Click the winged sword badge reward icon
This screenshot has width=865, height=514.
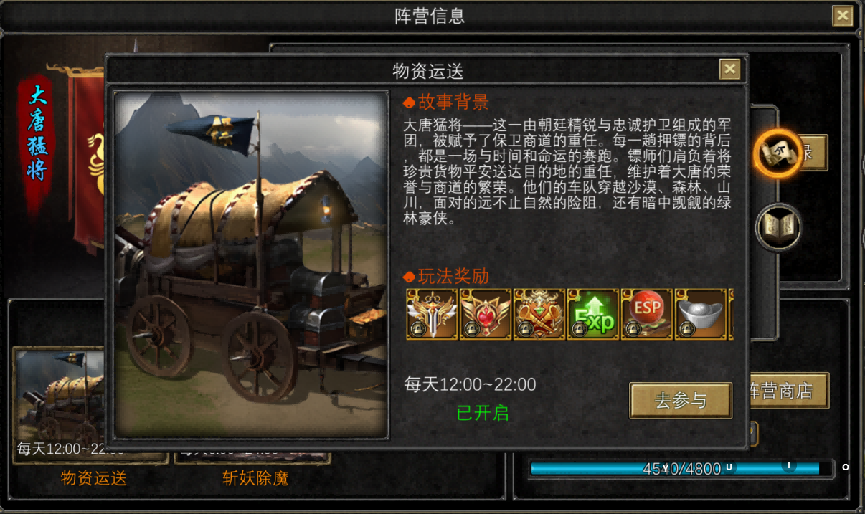432,314
